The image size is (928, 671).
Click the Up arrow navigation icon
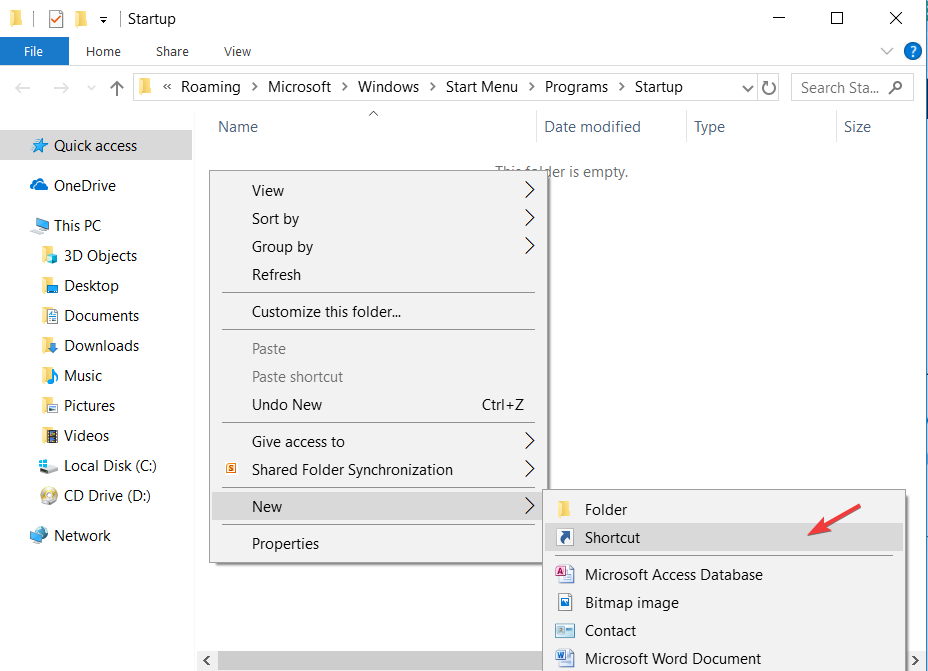117,88
